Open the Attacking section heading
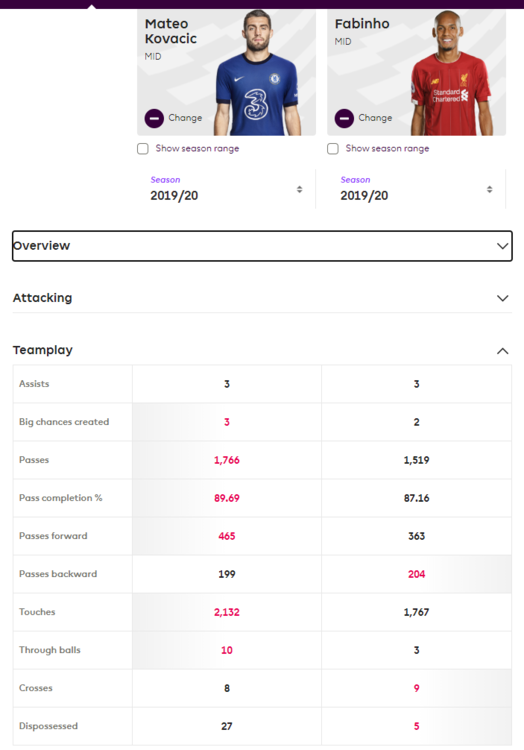Viewport: 524px width, 750px height. 43,298
